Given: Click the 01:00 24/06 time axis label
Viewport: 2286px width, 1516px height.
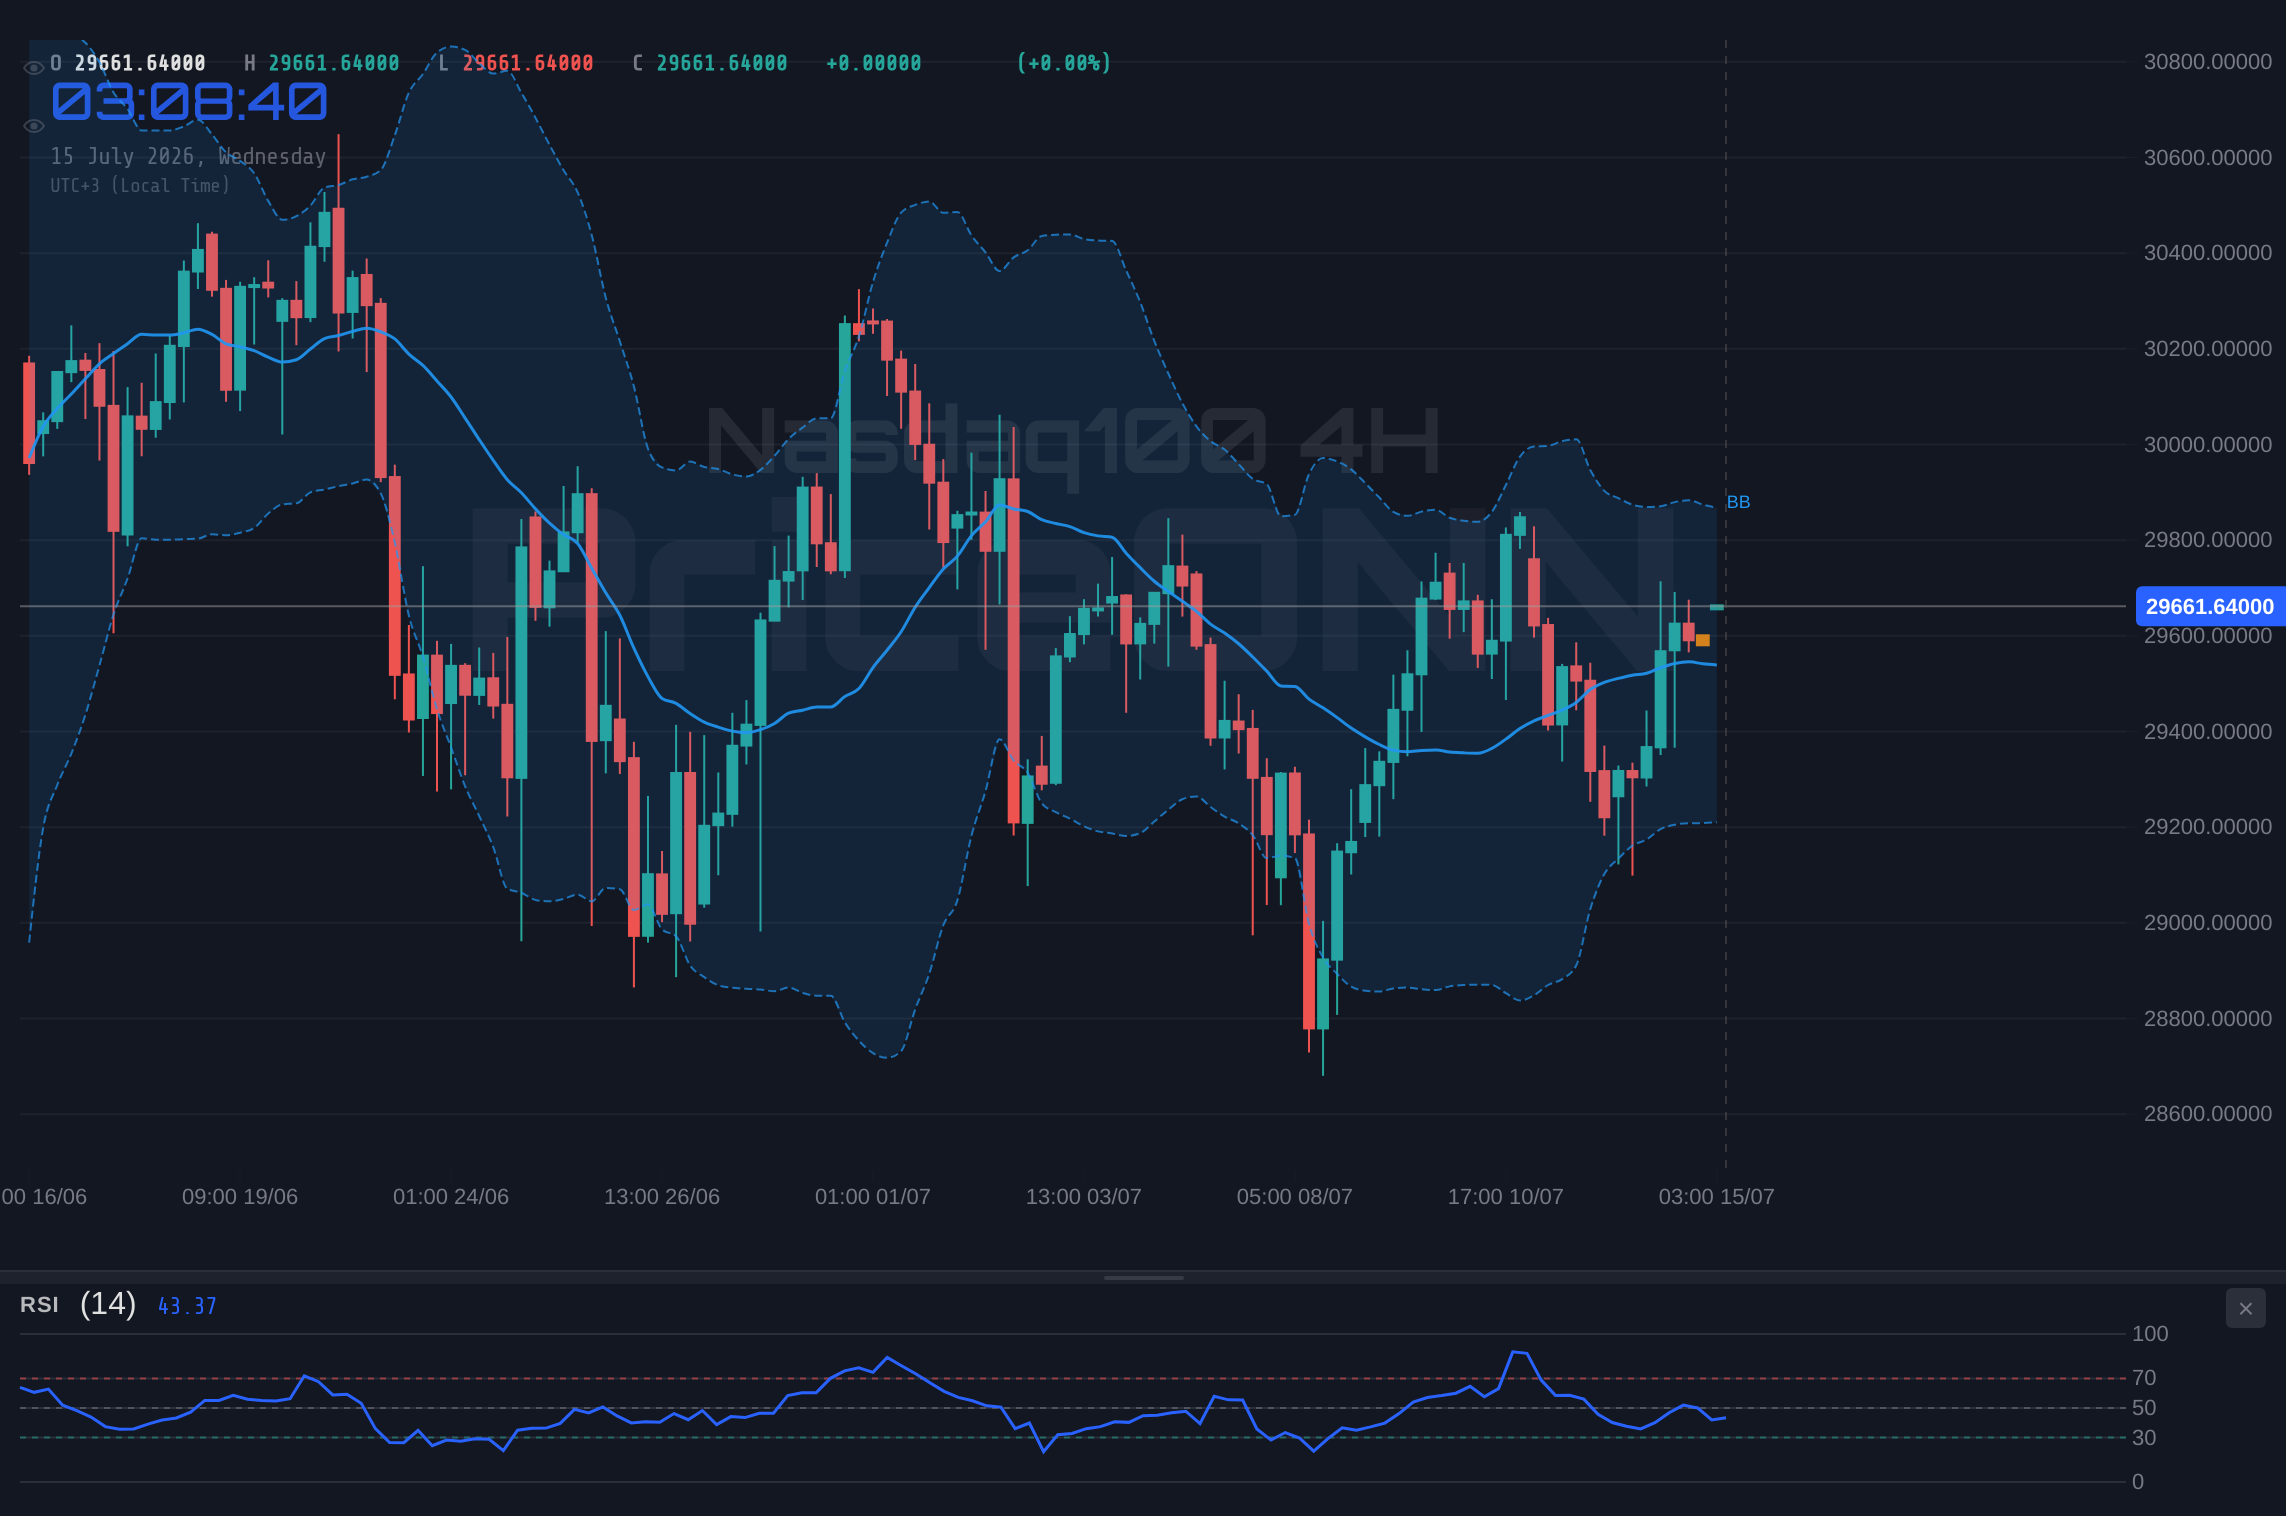Looking at the screenshot, I should [x=451, y=1197].
